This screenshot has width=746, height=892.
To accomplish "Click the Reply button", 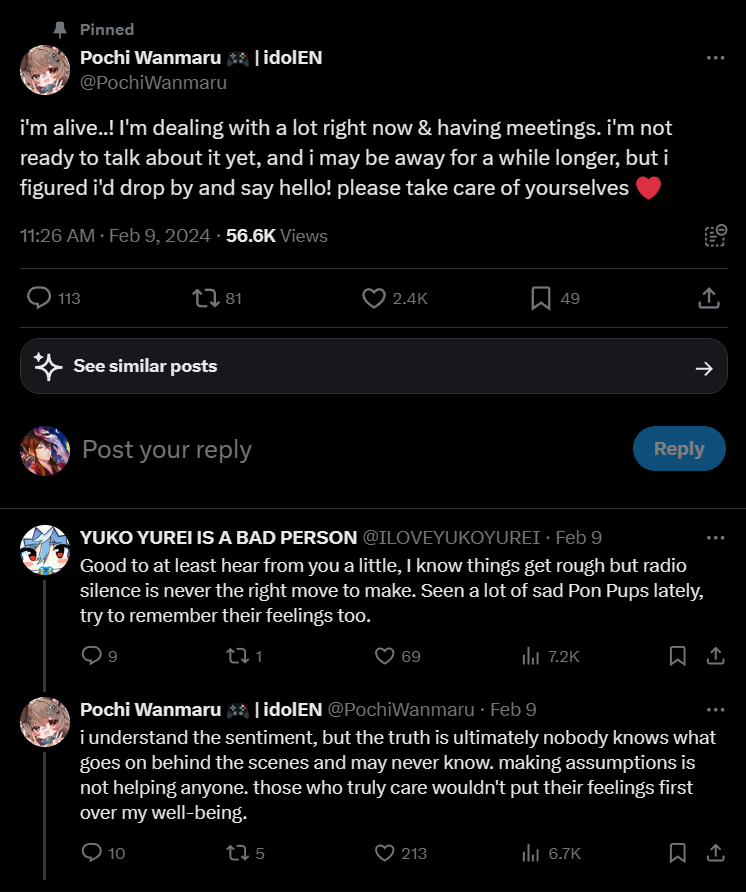I will click(679, 449).
